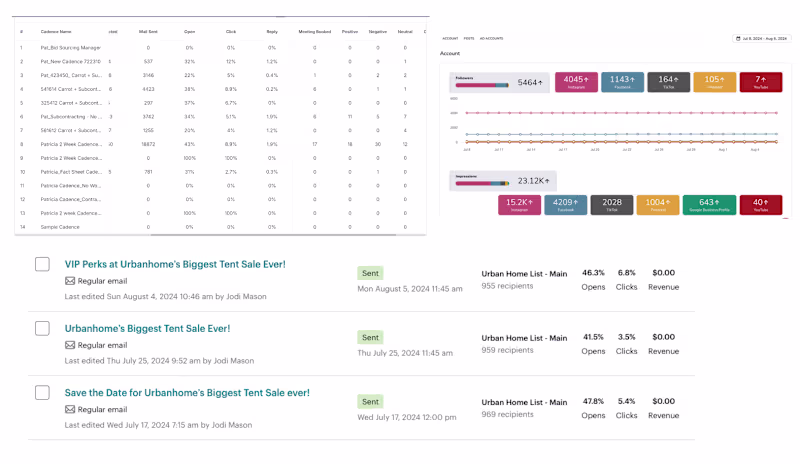Open Save the Date for Urbanhome's campaign link
This screenshot has height=464, width=800.
pos(187,393)
